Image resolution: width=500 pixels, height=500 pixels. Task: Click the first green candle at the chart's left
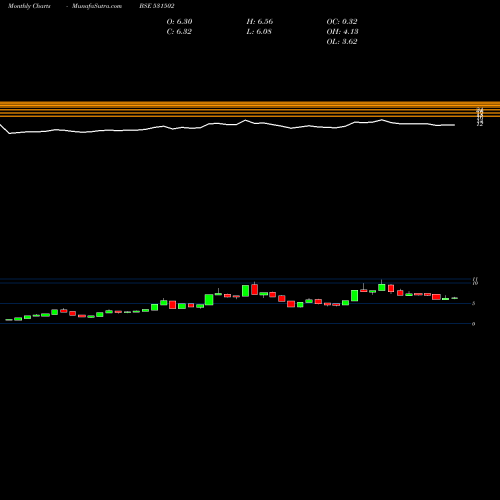(x=9, y=320)
